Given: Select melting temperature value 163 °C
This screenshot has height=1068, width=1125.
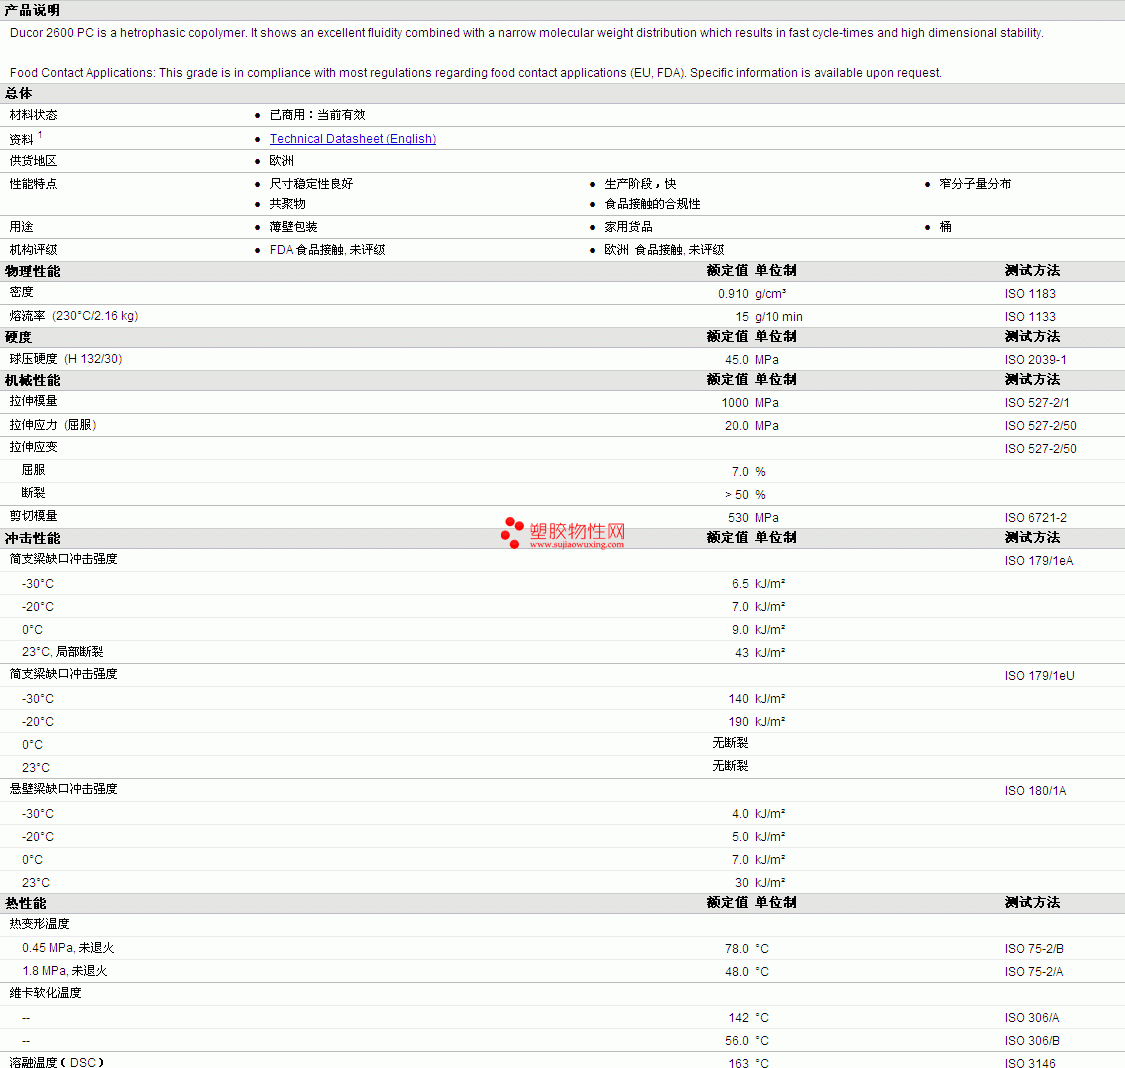Looking at the screenshot, I should 748,1062.
